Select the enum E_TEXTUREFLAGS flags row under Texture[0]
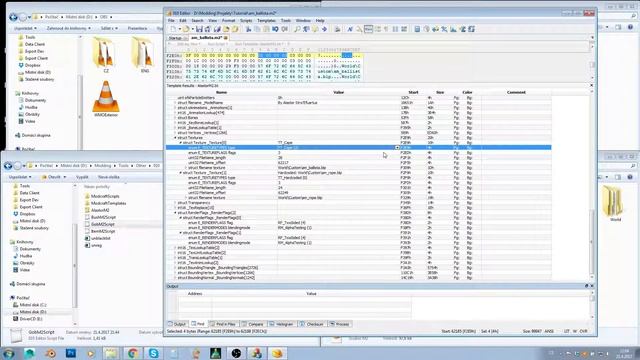 pos(358,153)
